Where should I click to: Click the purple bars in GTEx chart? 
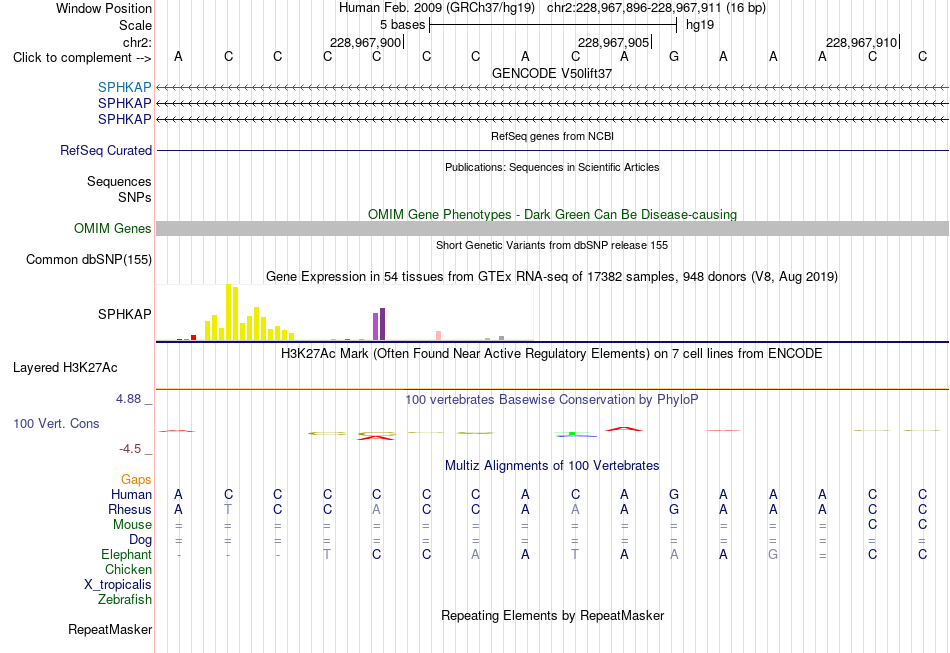coord(379,325)
